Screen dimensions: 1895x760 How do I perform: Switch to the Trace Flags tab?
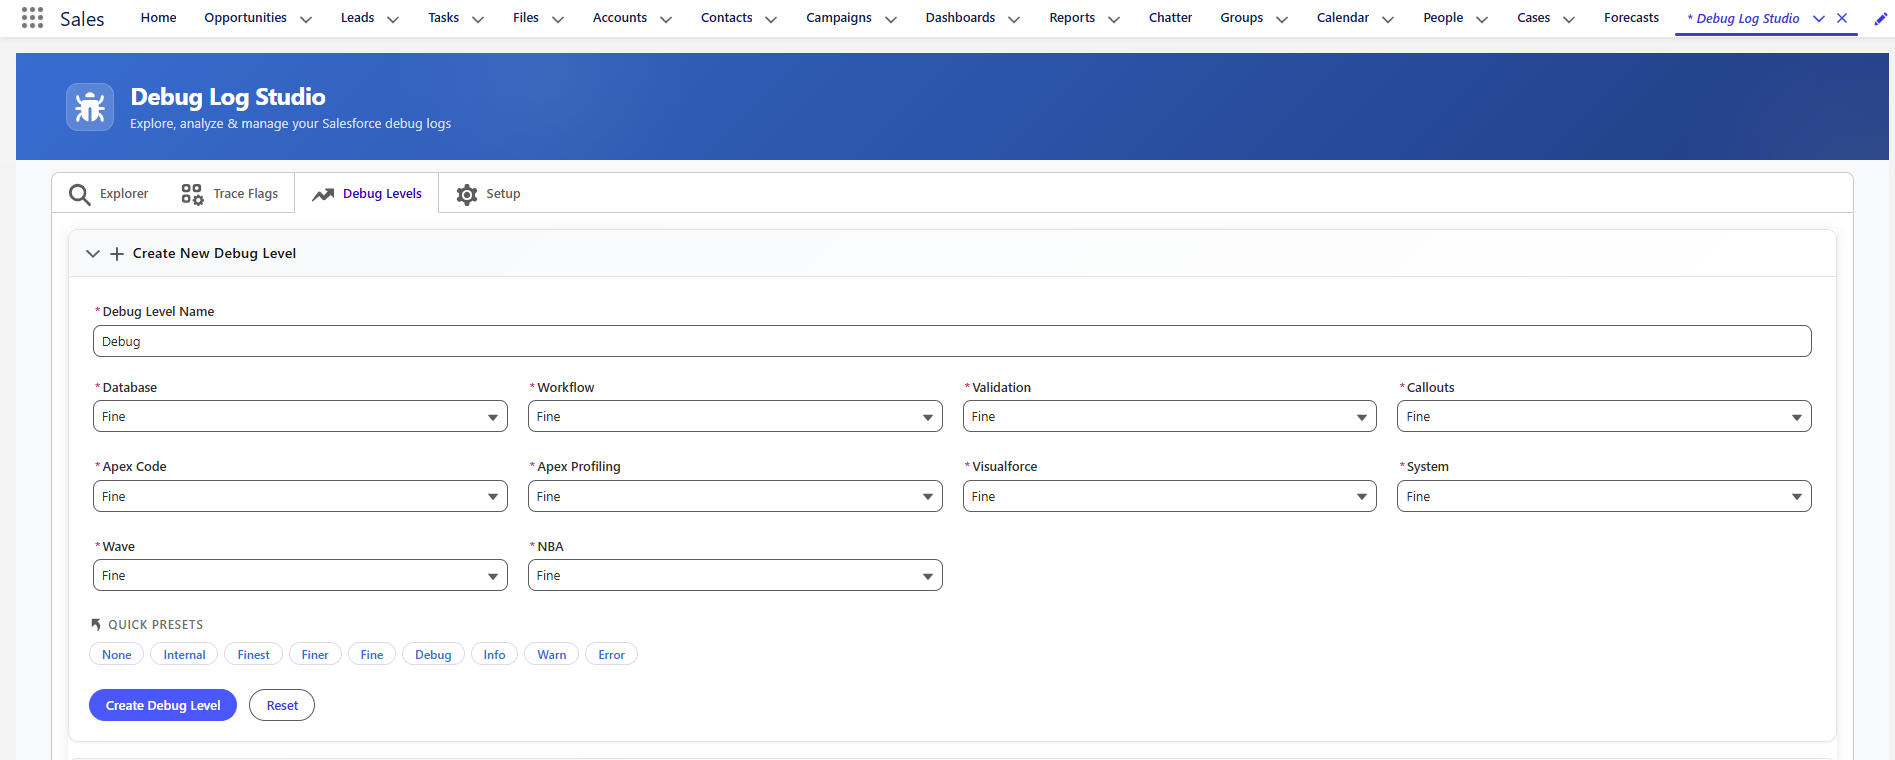click(230, 194)
